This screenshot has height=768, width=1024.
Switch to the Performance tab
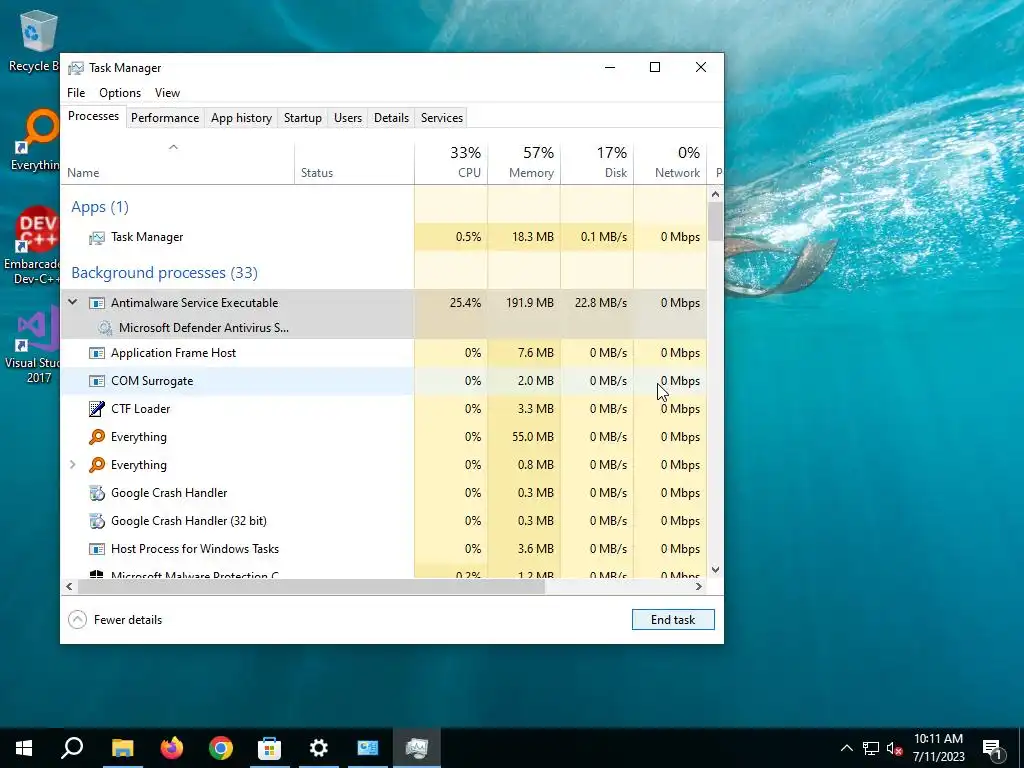pos(165,118)
